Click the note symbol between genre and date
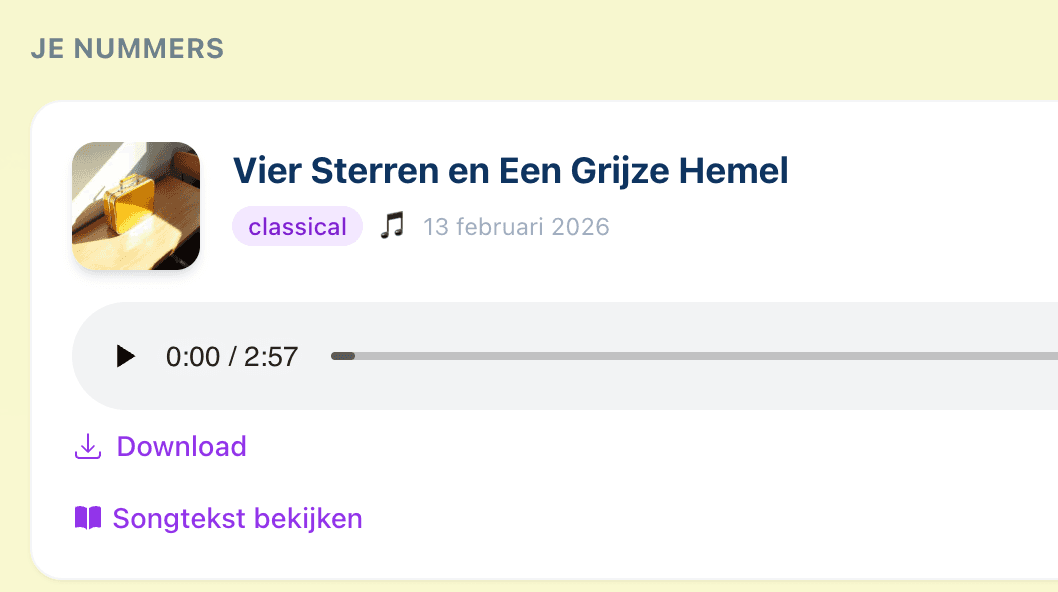 pos(393,226)
